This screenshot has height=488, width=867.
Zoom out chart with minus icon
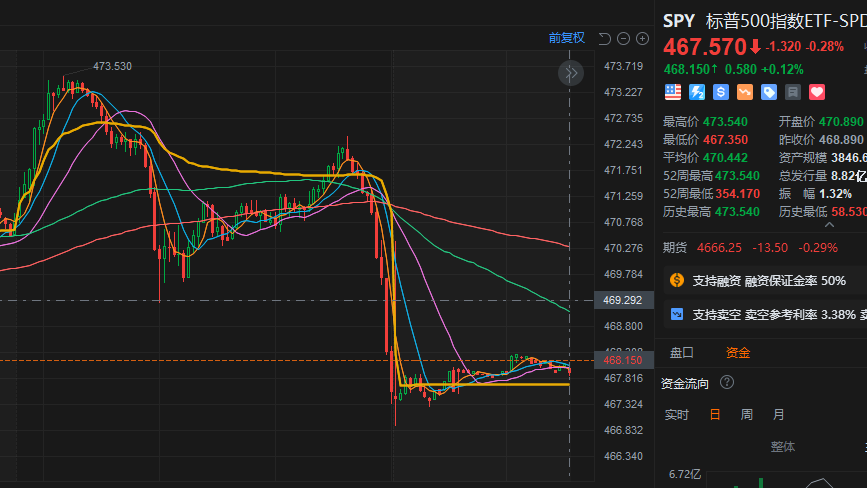tap(623, 38)
